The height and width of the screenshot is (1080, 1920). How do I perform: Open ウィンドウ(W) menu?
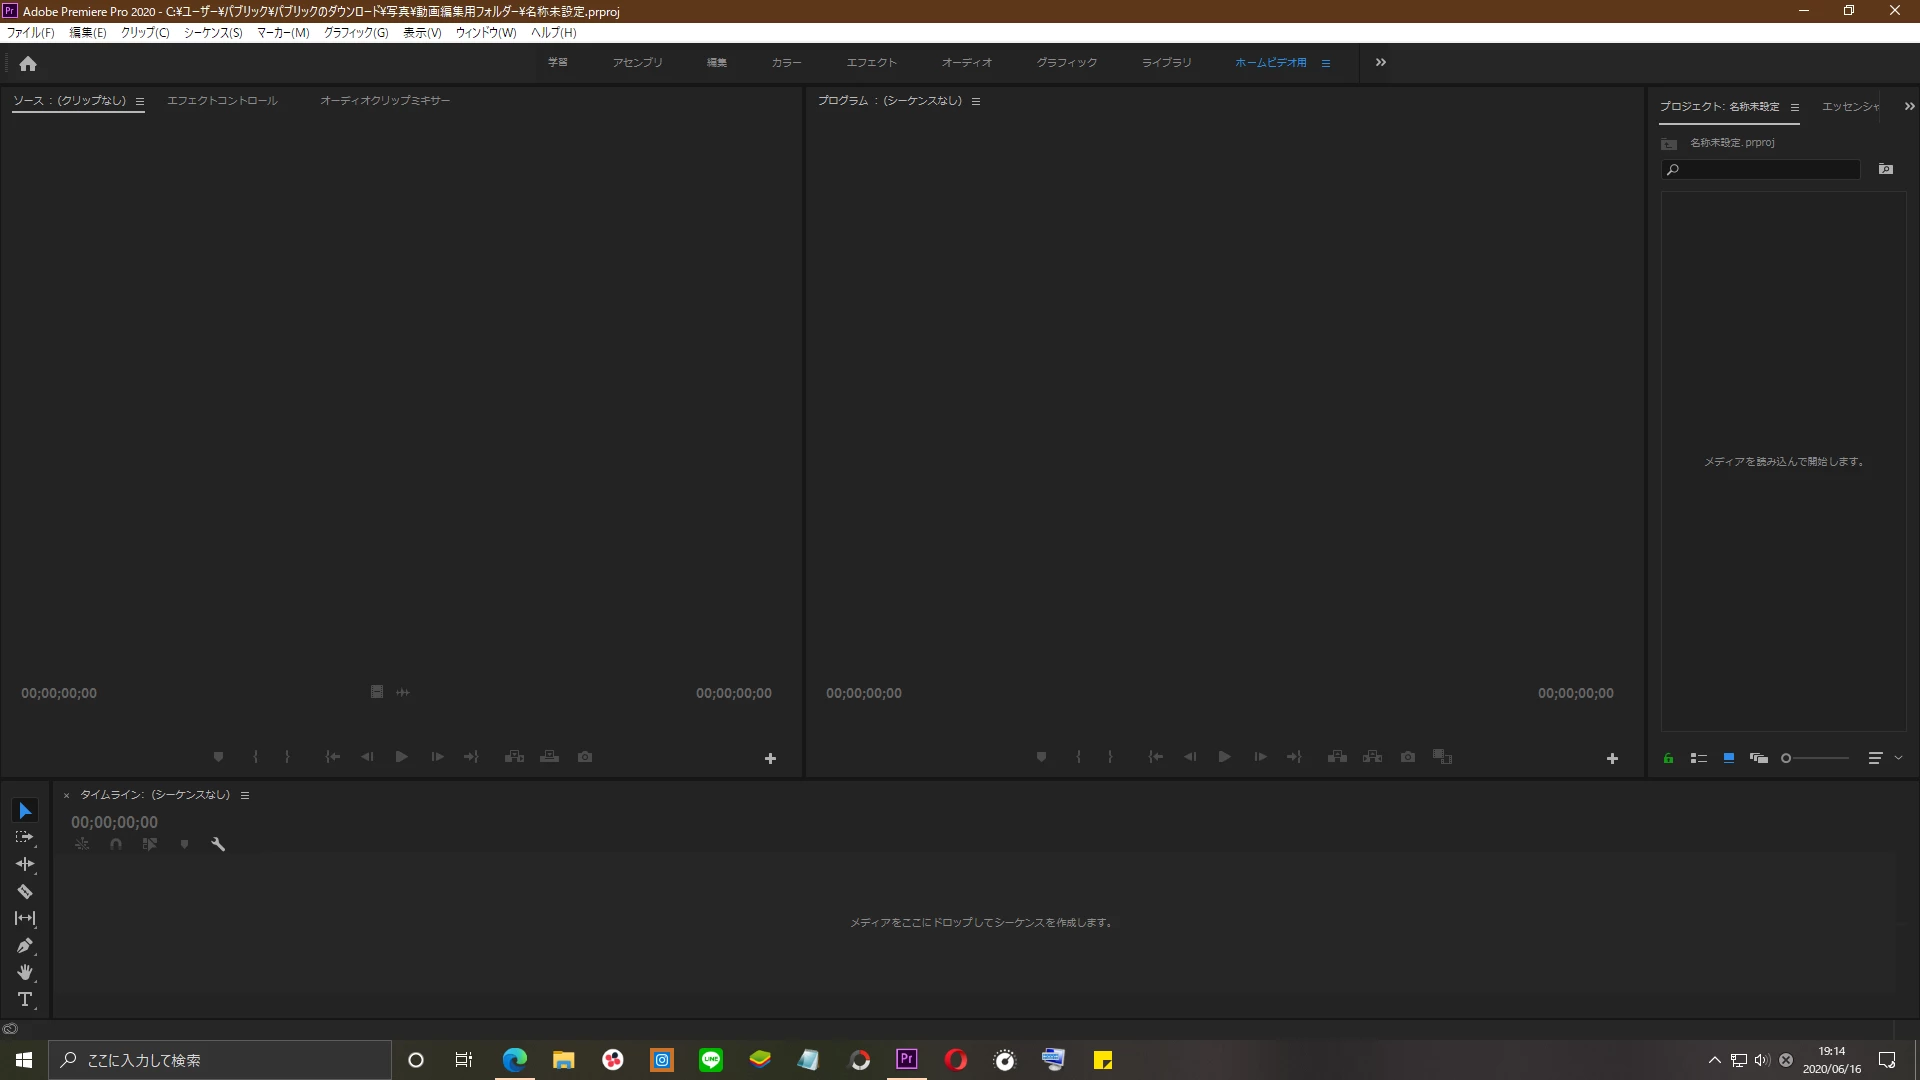tap(486, 33)
